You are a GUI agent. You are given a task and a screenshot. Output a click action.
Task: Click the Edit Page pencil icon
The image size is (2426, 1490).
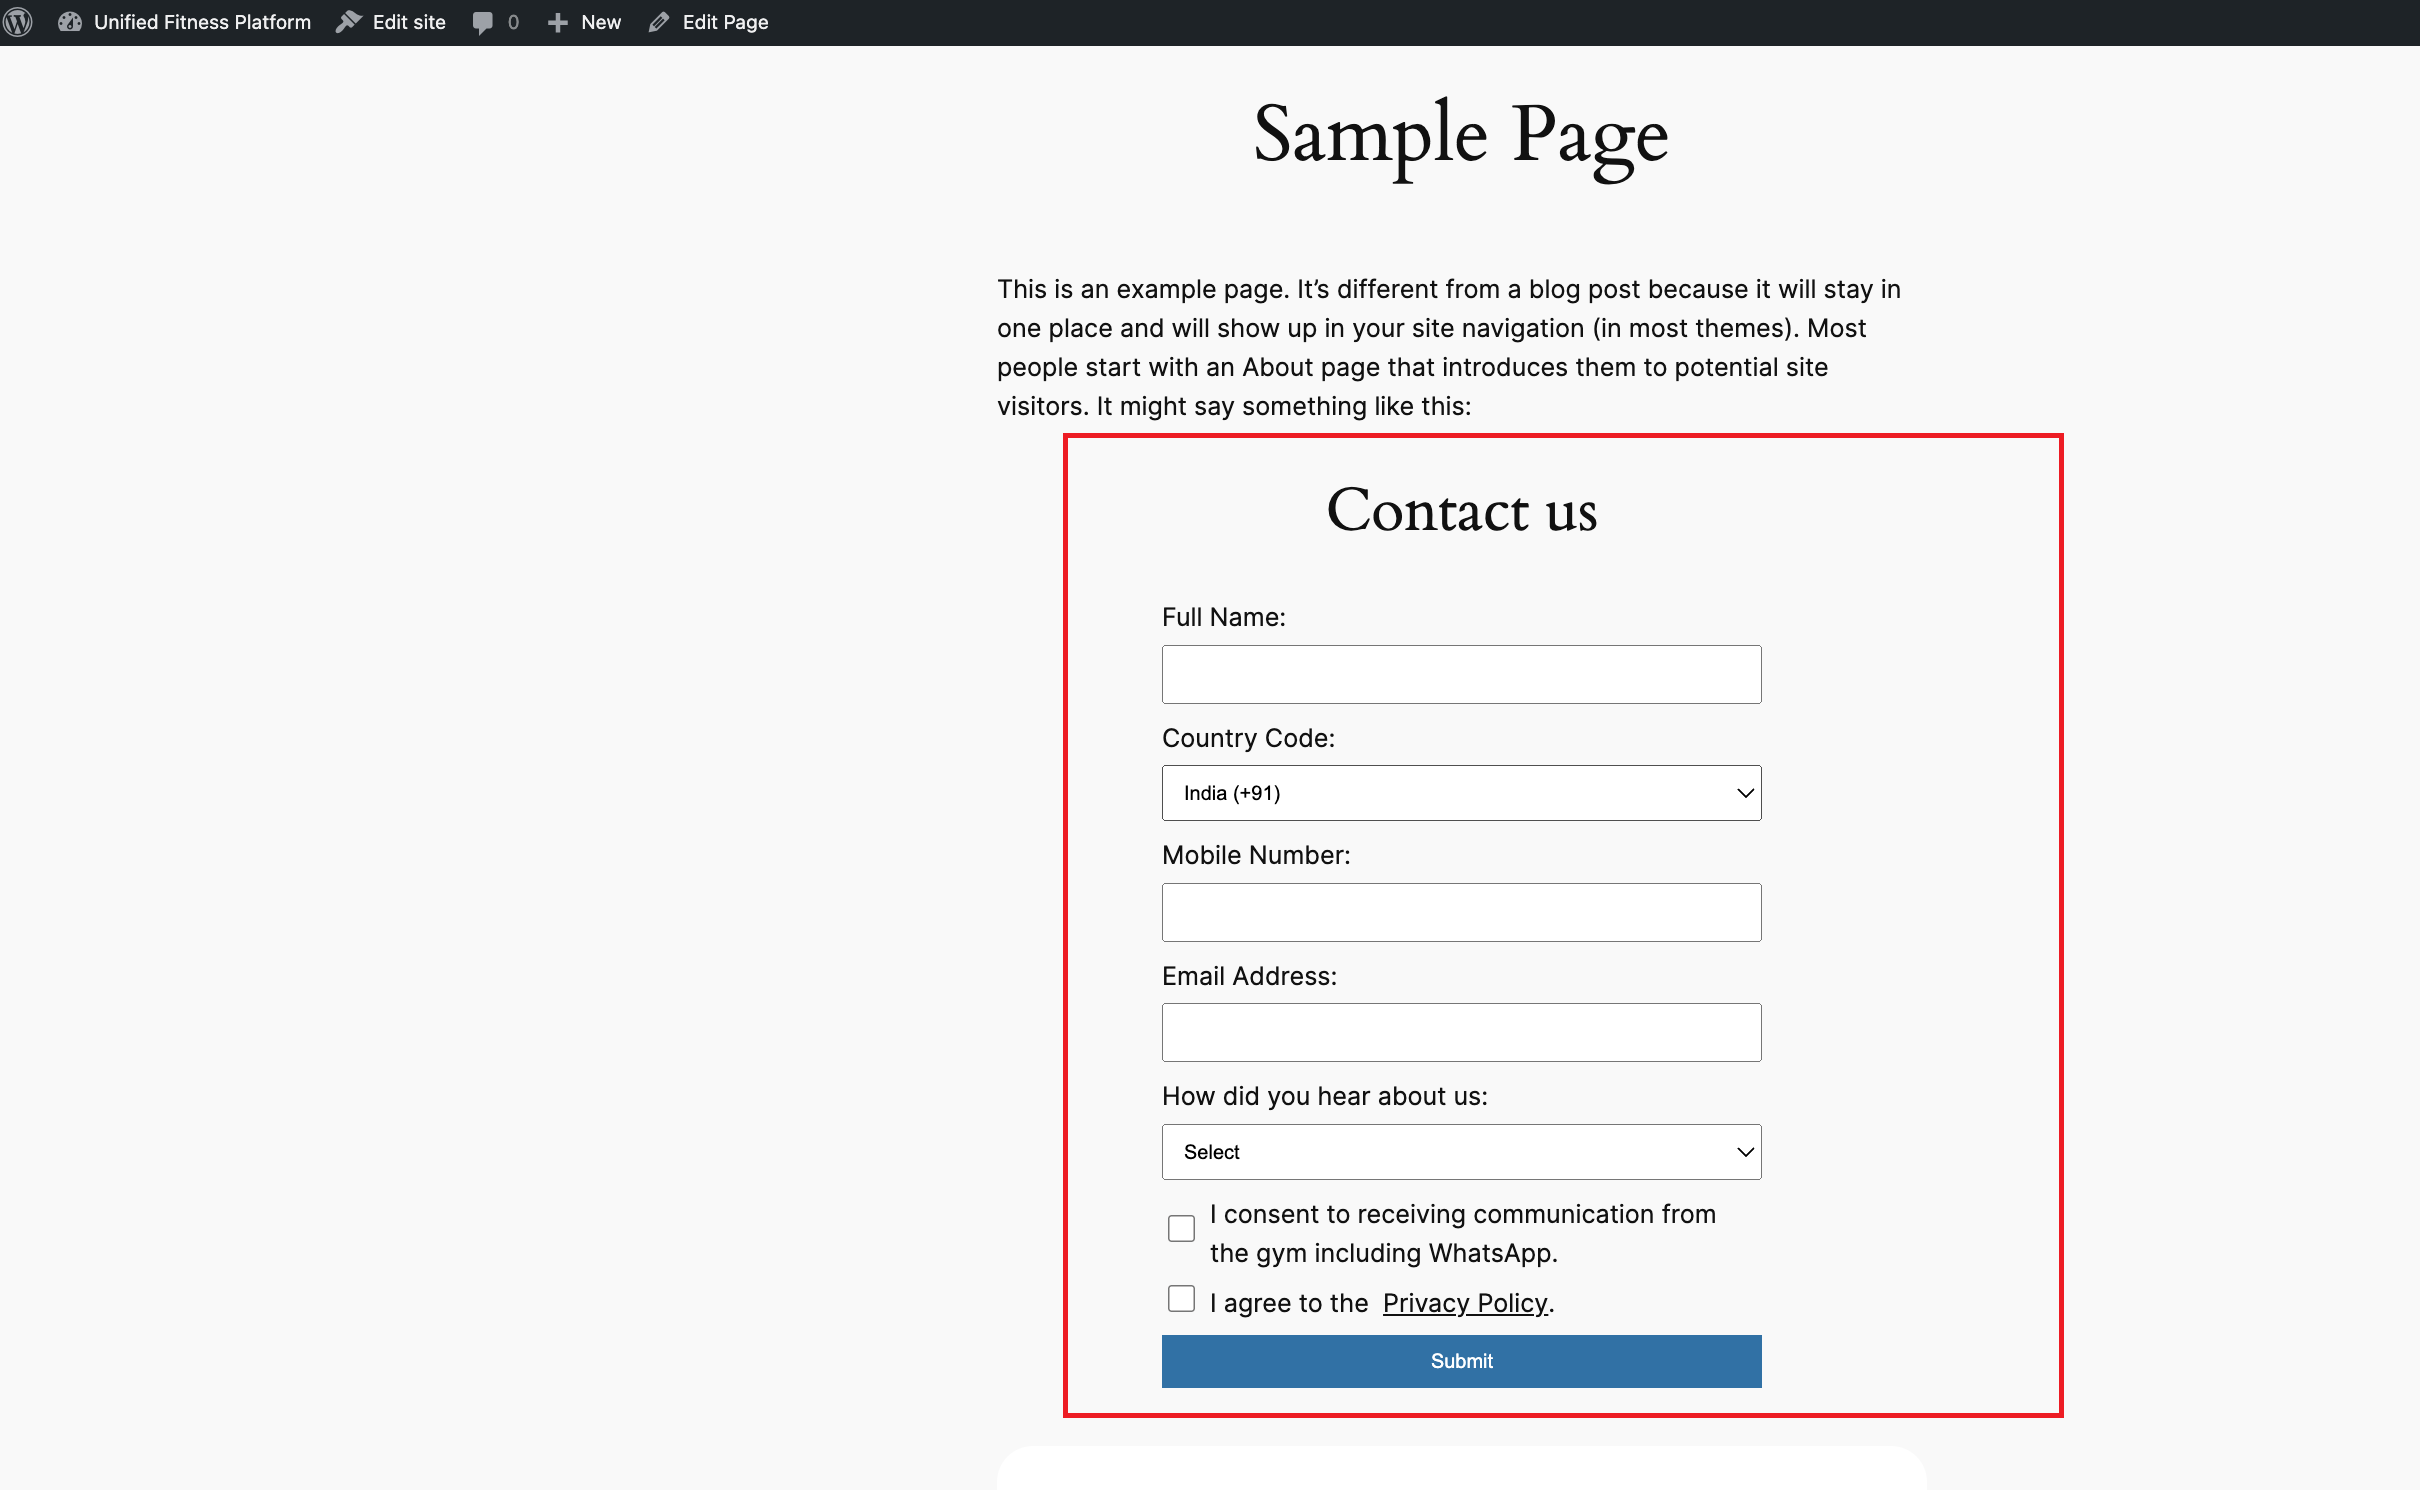pyautogui.click(x=659, y=22)
